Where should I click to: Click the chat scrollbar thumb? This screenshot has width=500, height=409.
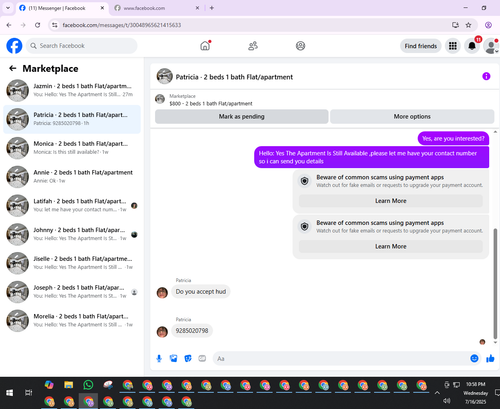pyautogui.click(x=495, y=283)
